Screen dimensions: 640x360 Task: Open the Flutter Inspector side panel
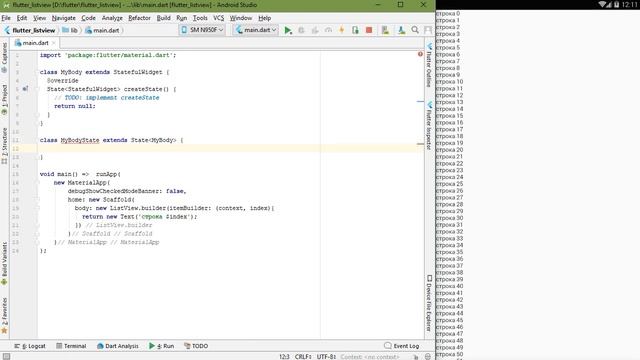429,126
